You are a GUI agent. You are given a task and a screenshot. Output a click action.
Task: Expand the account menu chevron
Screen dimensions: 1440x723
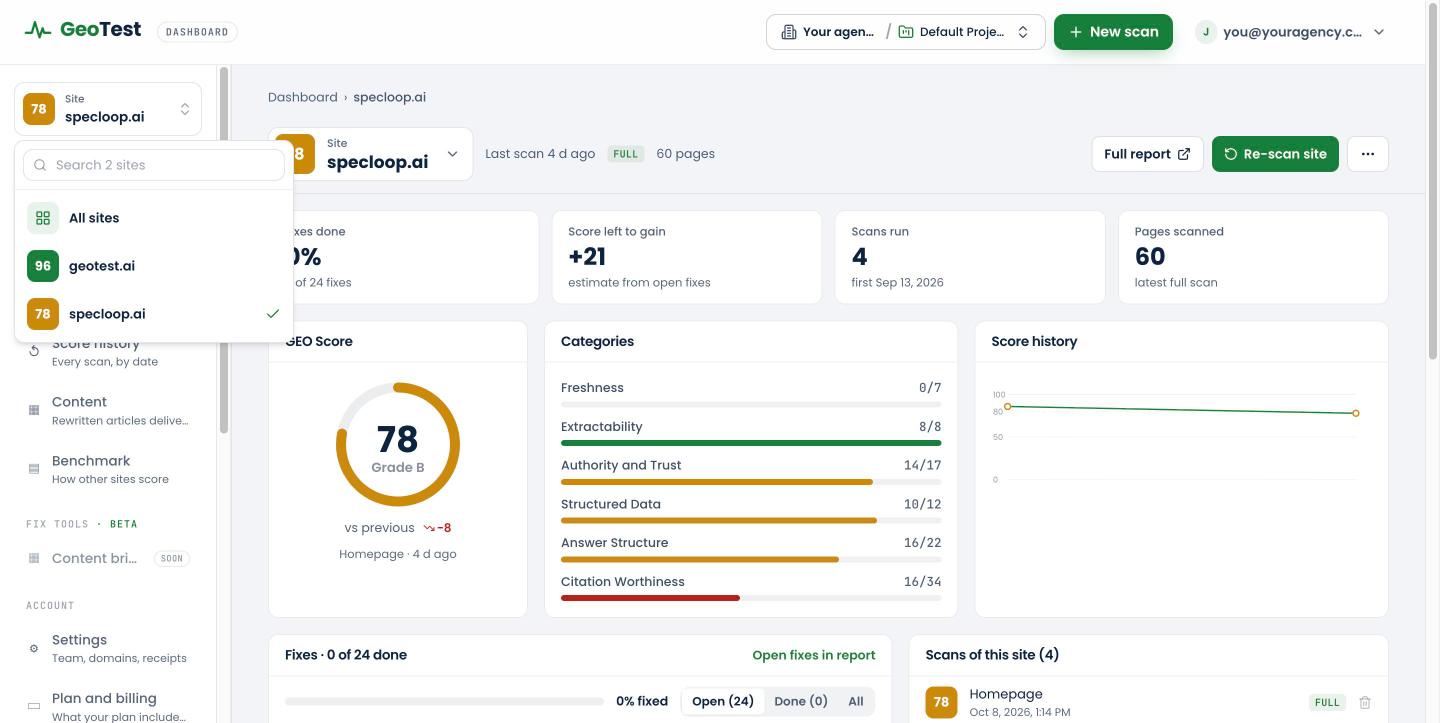pyautogui.click(x=1379, y=32)
